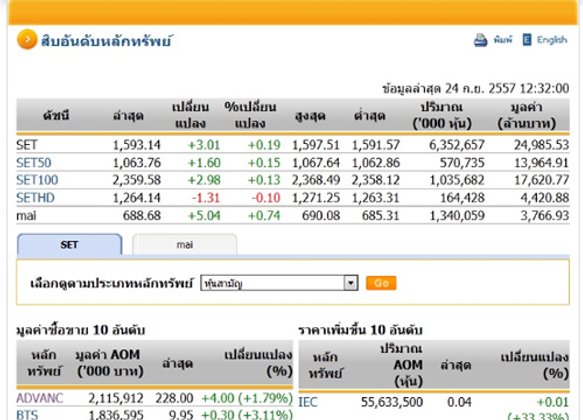Click the last-updated timestamp 12:32:00

click(x=544, y=88)
